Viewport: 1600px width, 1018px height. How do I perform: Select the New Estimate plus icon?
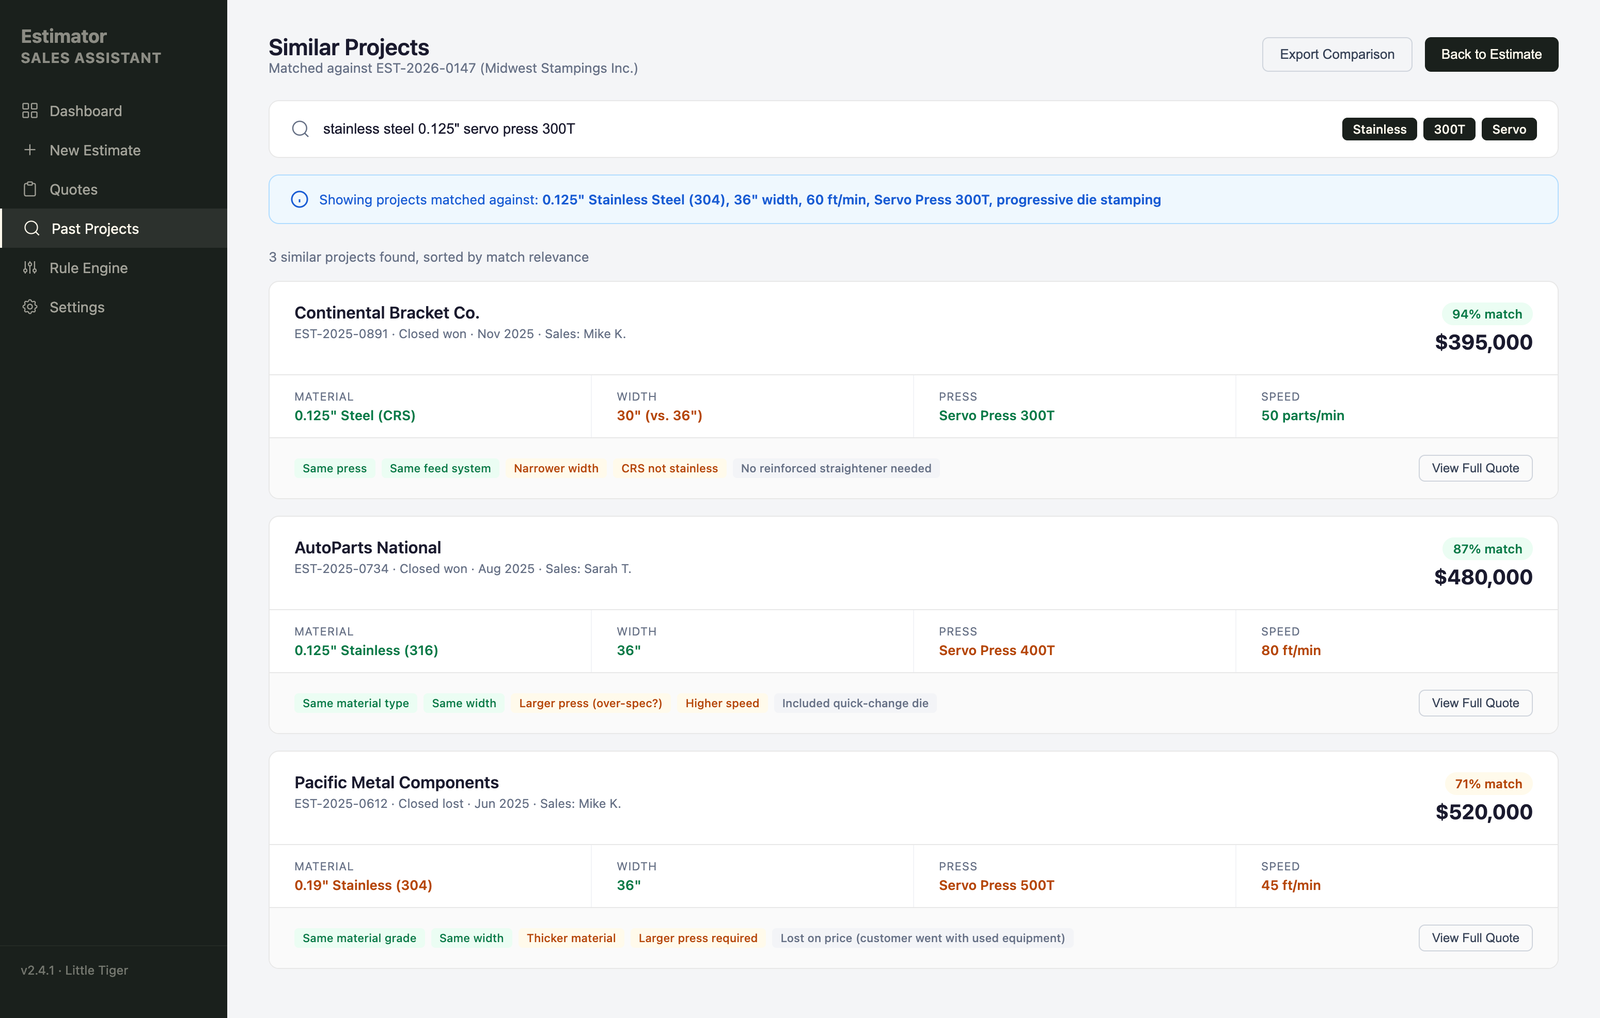pyautogui.click(x=31, y=150)
